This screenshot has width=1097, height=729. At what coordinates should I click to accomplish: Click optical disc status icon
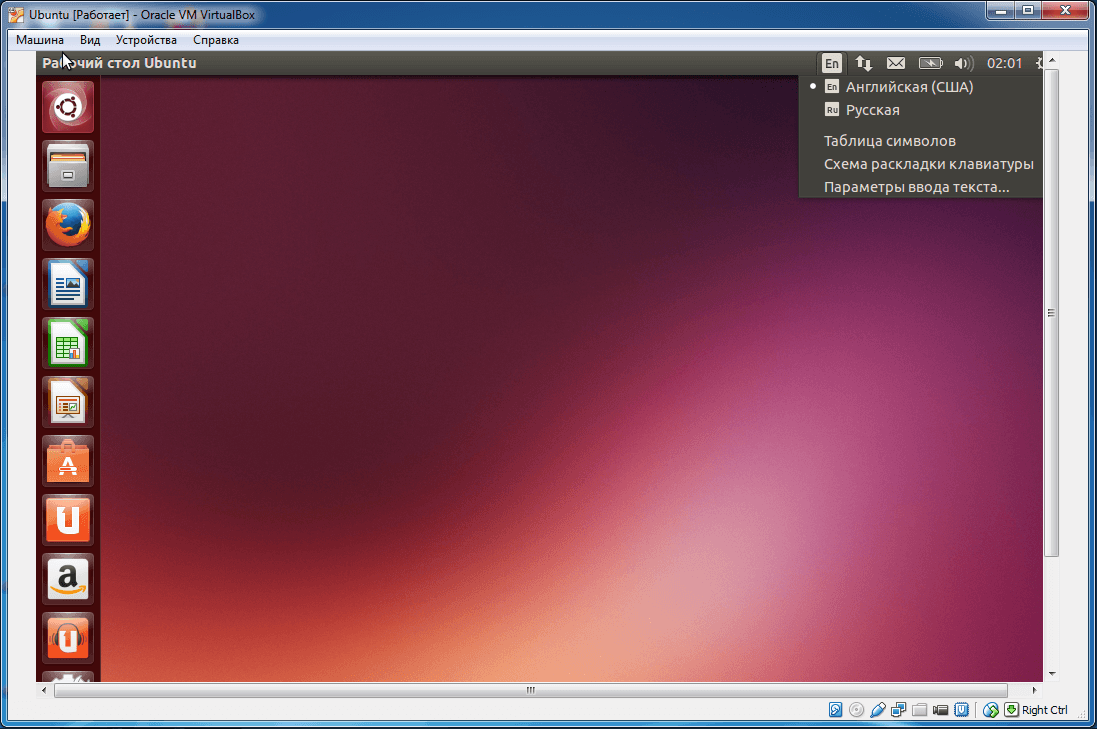click(x=856, y=709)
